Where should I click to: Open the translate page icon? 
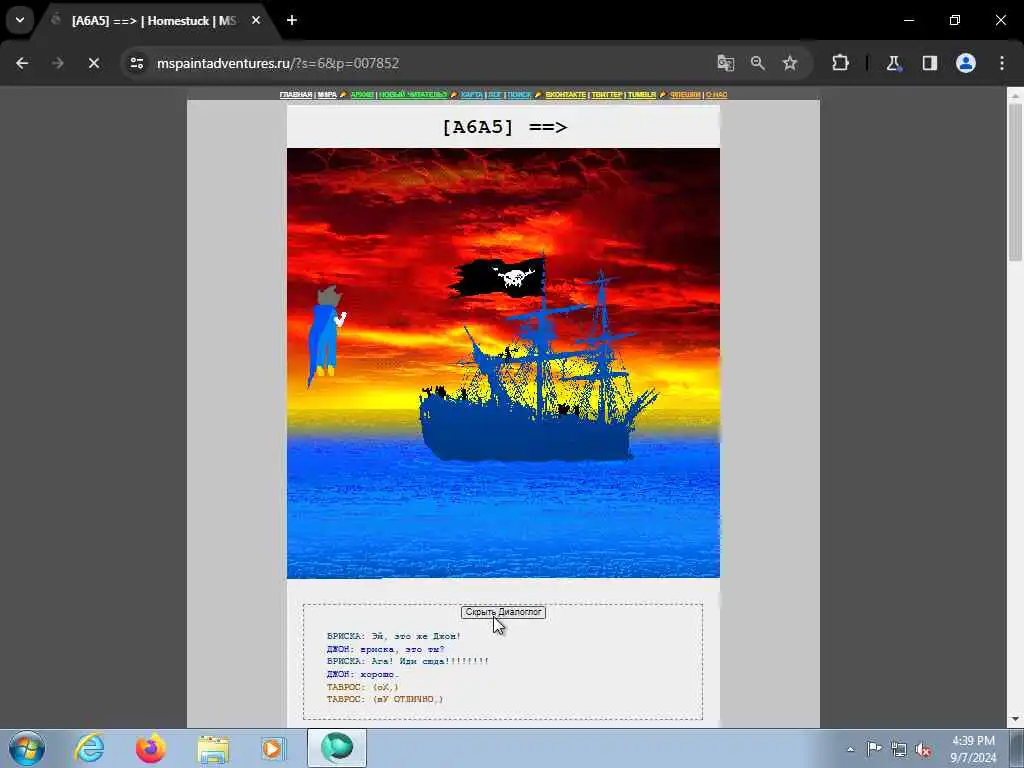(x=726, y=63)
